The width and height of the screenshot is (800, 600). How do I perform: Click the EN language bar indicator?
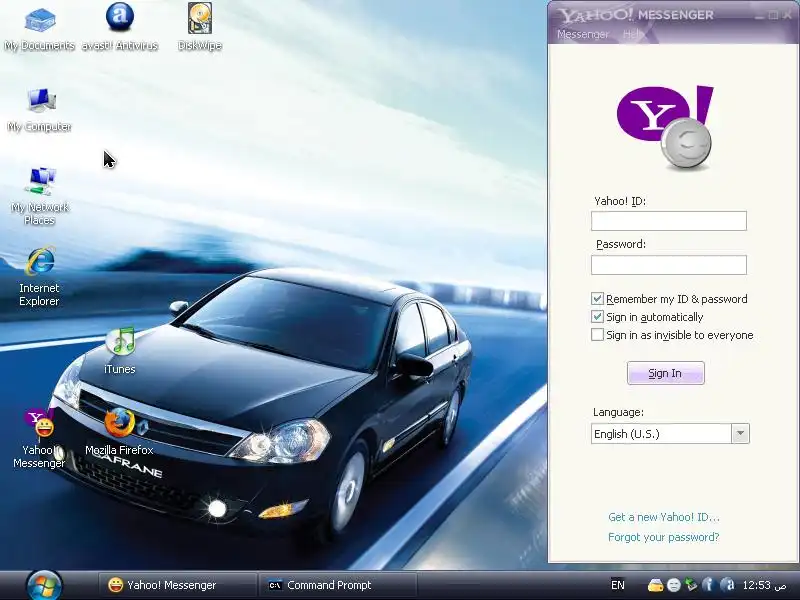click(617, 585)
